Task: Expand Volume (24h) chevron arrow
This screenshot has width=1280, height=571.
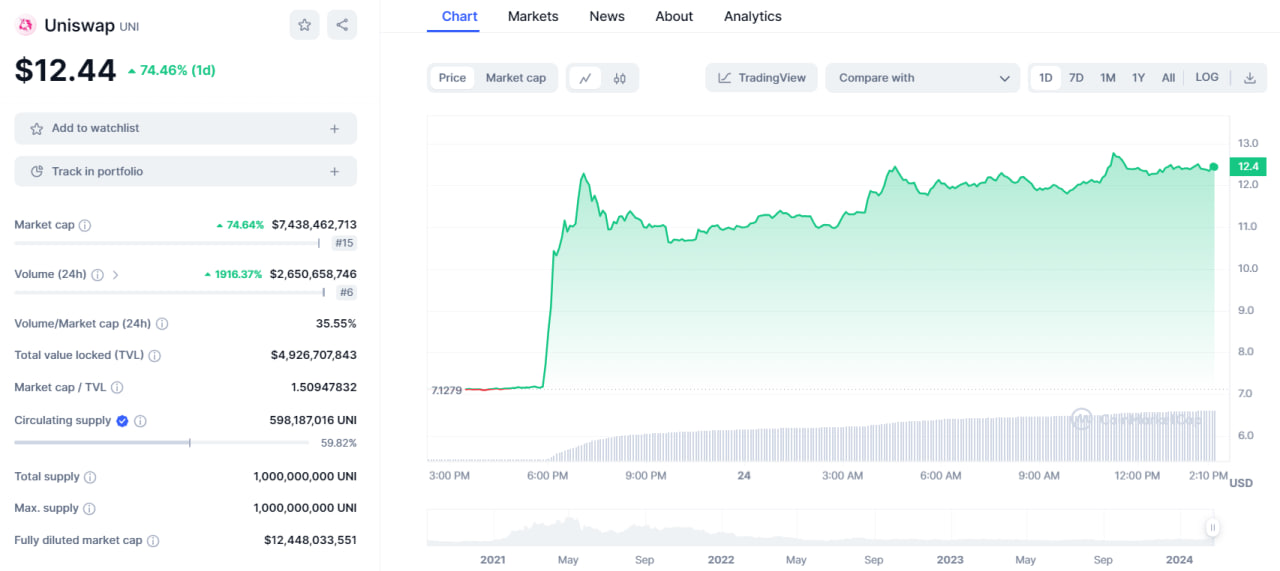Action: (x=115, y=275)
